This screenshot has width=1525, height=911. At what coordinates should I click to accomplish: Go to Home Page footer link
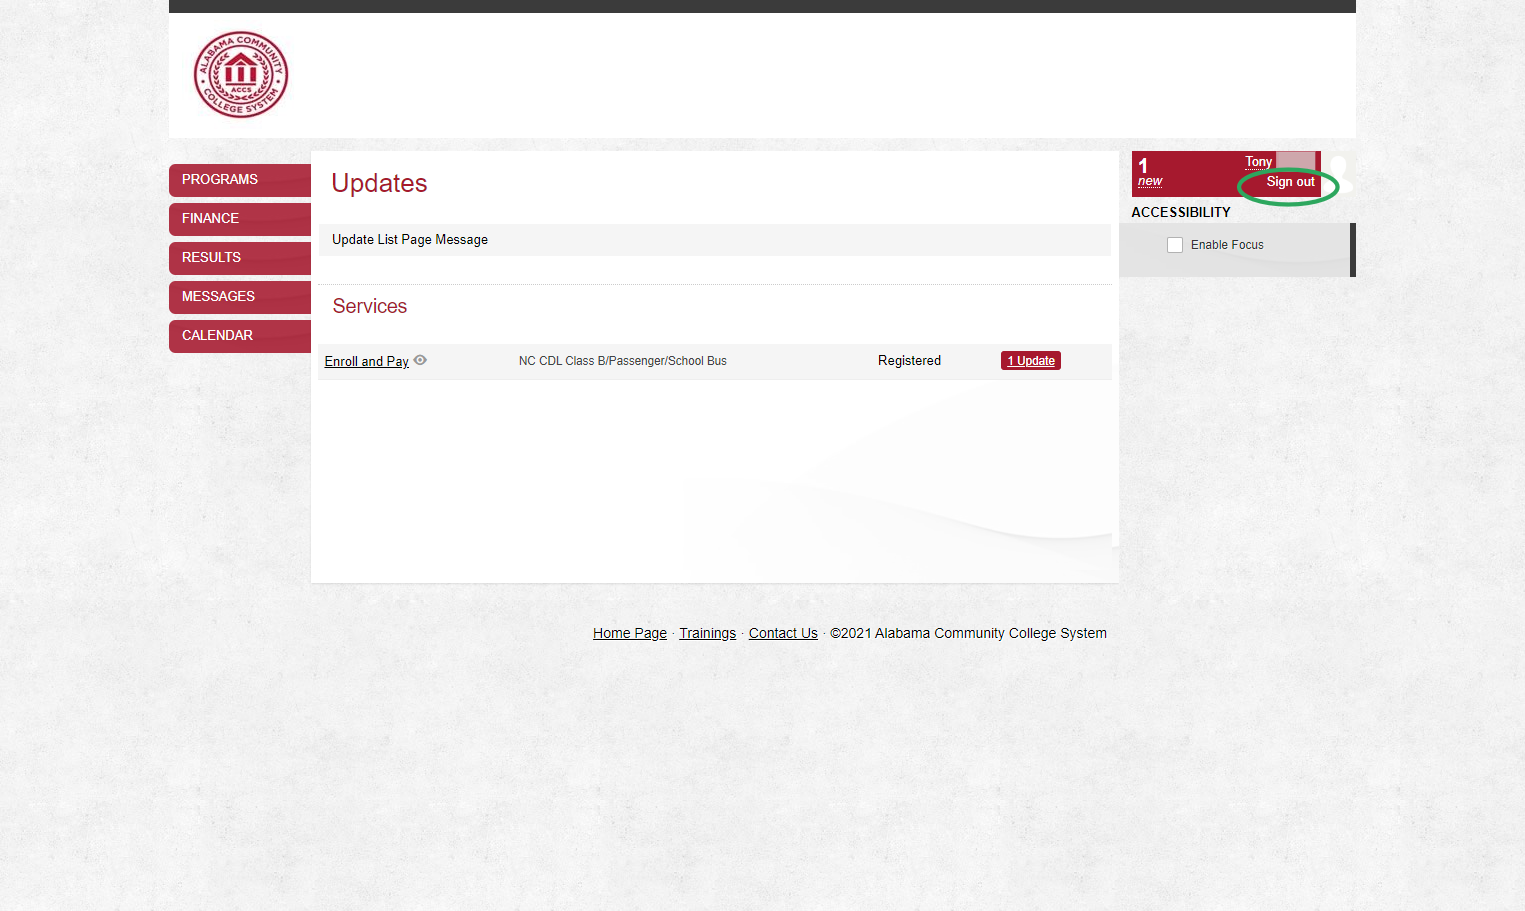tap(630, 633)
